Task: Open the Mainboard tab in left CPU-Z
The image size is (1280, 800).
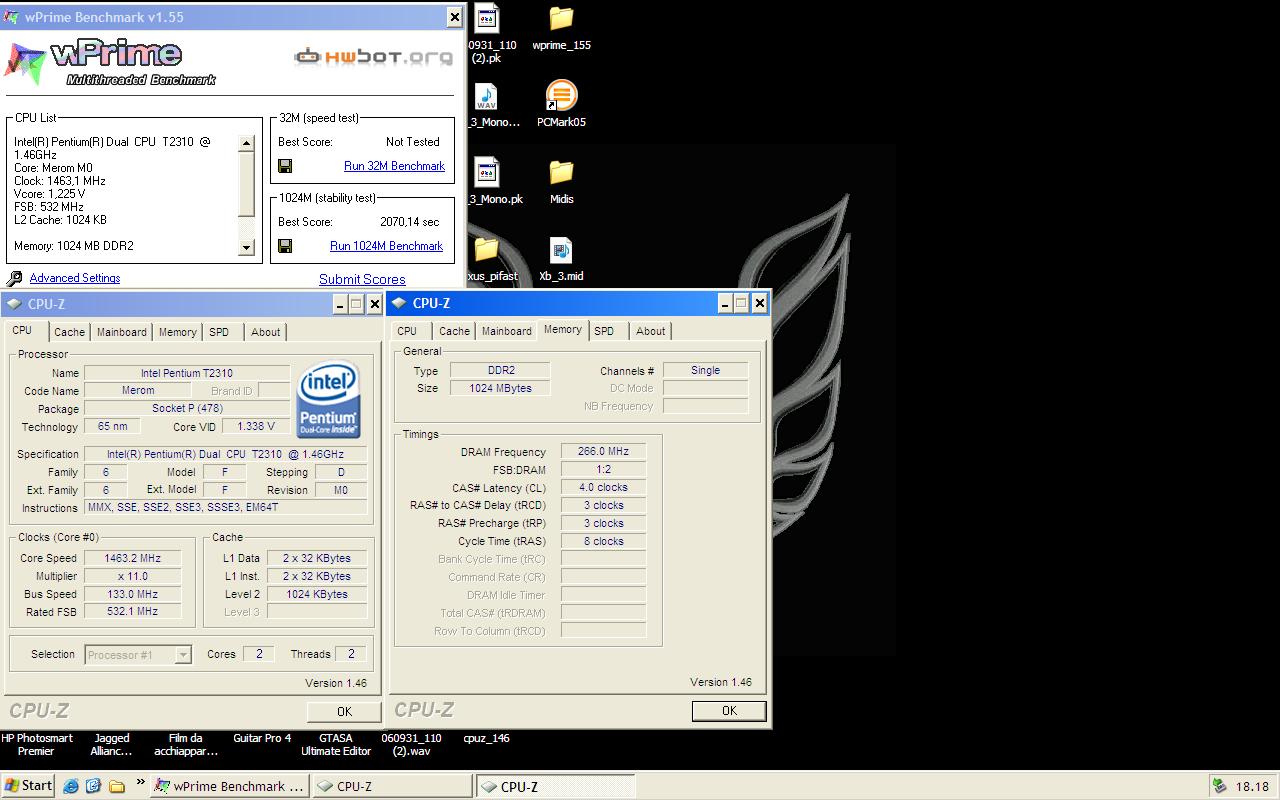Action: click(121, 332)
